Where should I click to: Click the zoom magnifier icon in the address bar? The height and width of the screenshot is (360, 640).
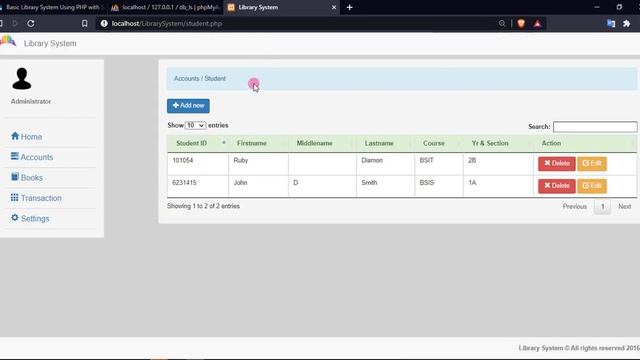pos(502,24)
